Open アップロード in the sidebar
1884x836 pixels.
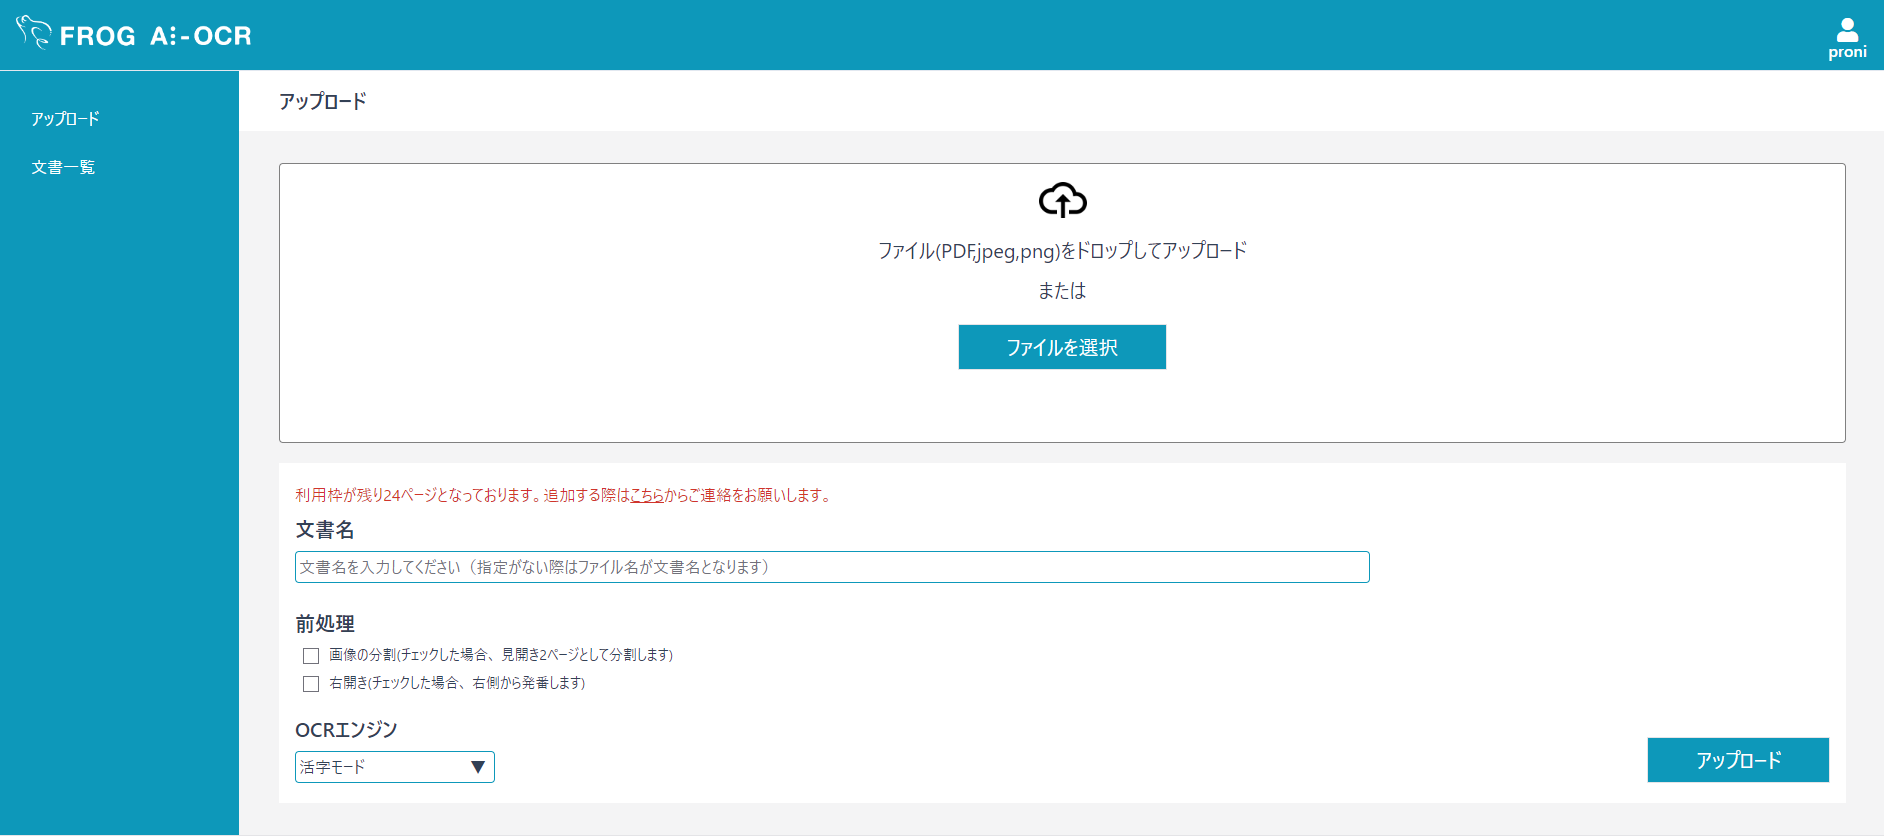click(65, 119)
